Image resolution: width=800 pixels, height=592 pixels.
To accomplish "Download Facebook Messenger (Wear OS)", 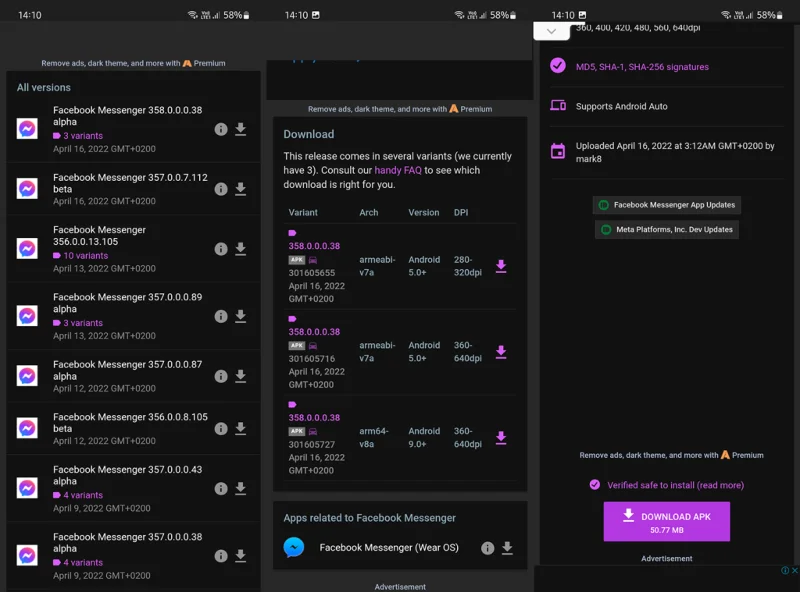I will (x=507, y=548).
